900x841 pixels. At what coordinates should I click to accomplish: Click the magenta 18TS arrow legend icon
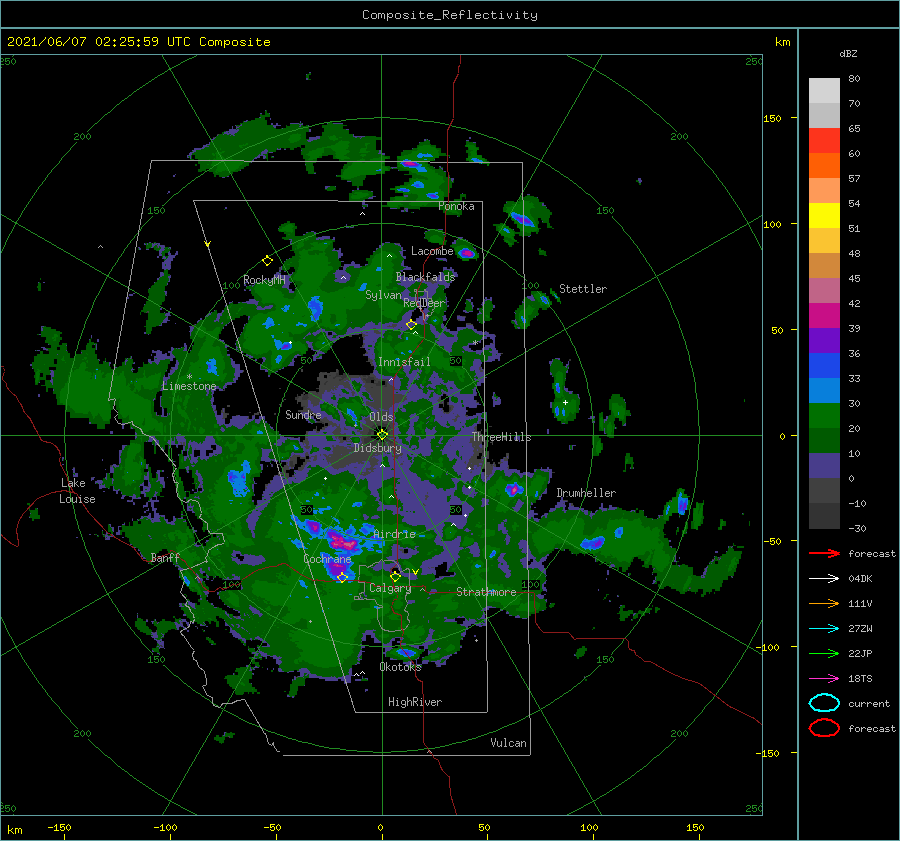[824, 679]
